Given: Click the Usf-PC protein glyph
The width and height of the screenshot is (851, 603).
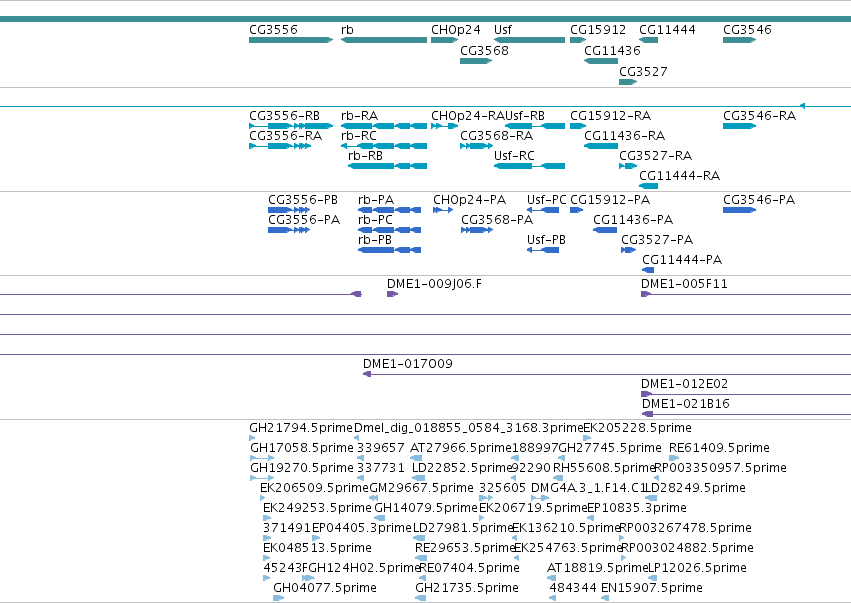Looking at the screenshot, I should 543,210.
